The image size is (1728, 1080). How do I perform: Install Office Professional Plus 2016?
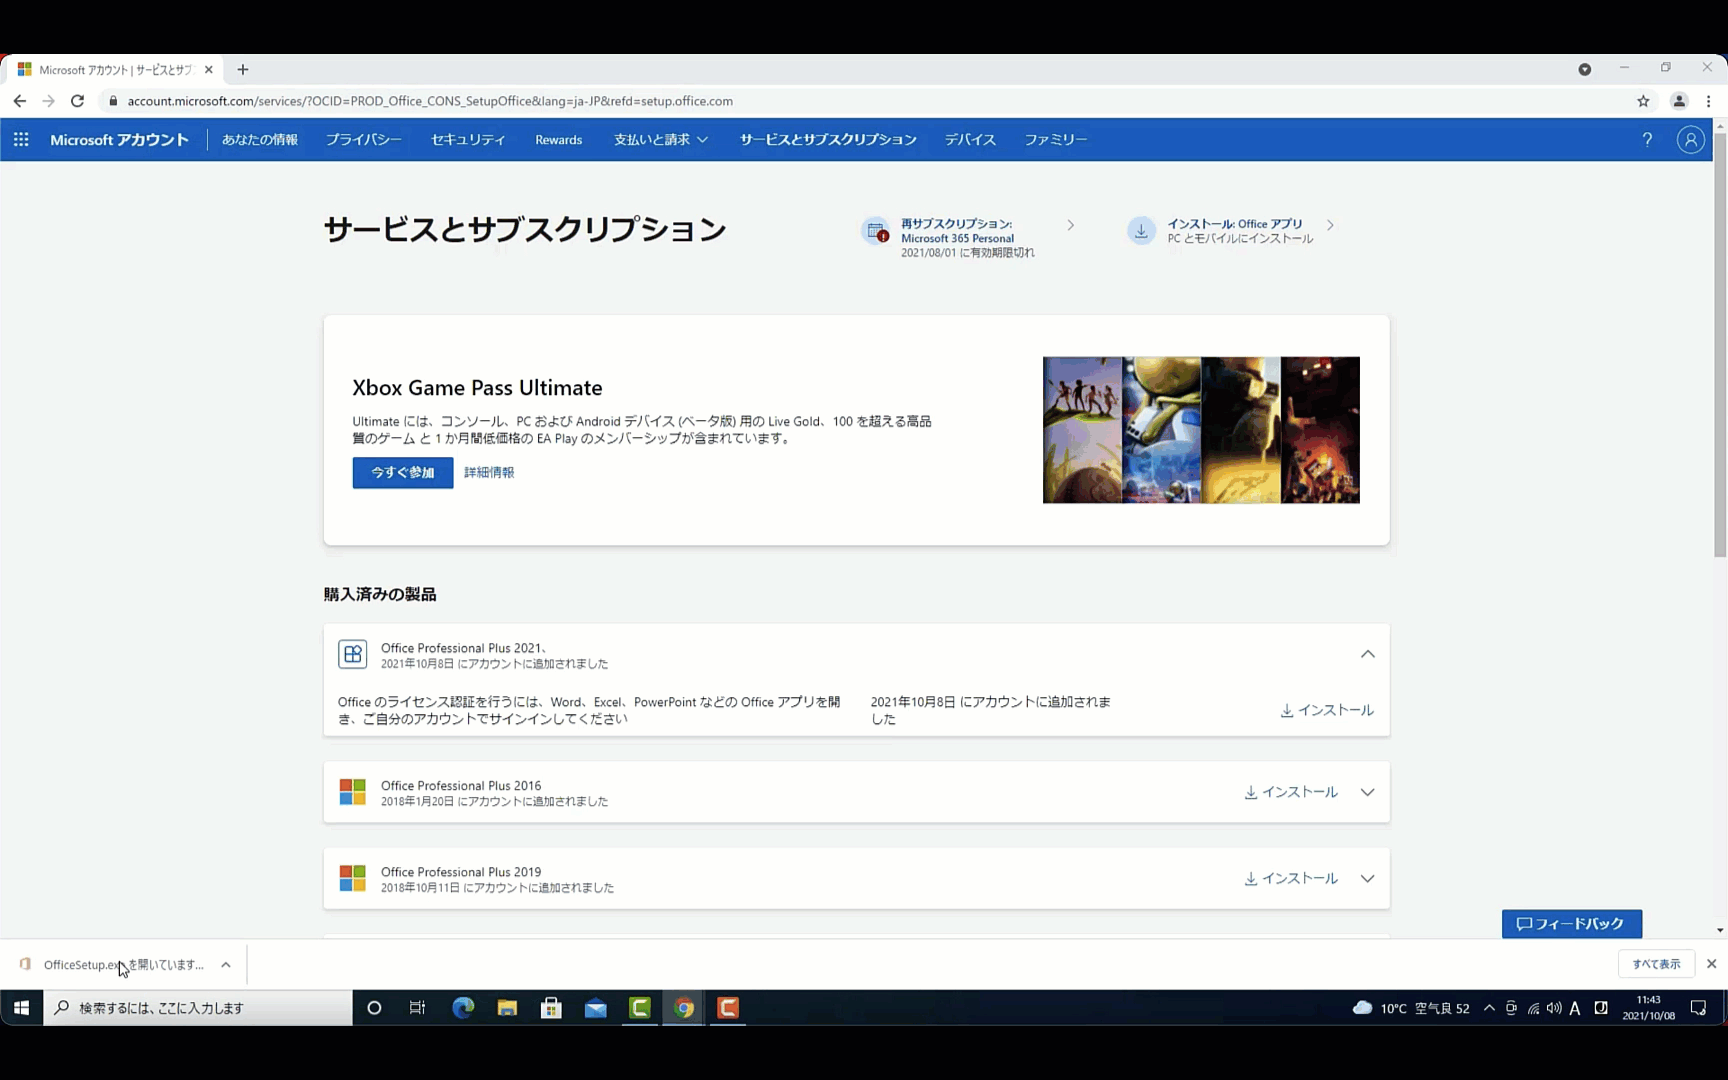tap(1291, 792)
